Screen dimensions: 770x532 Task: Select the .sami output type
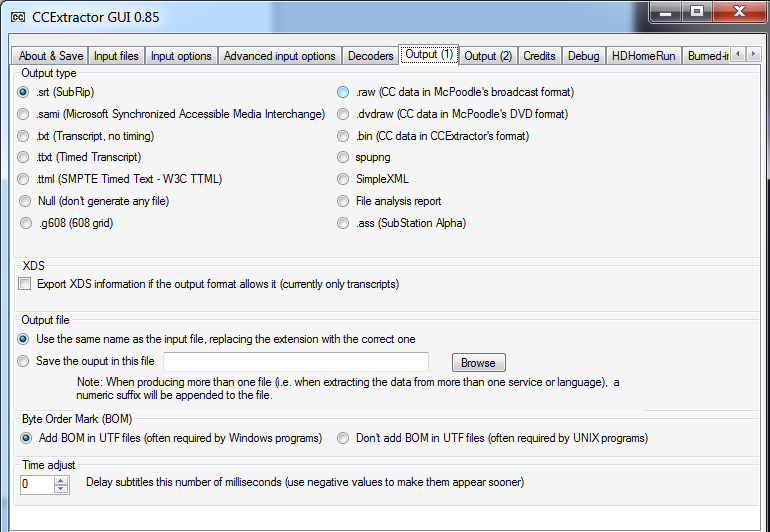click(25, 114)
